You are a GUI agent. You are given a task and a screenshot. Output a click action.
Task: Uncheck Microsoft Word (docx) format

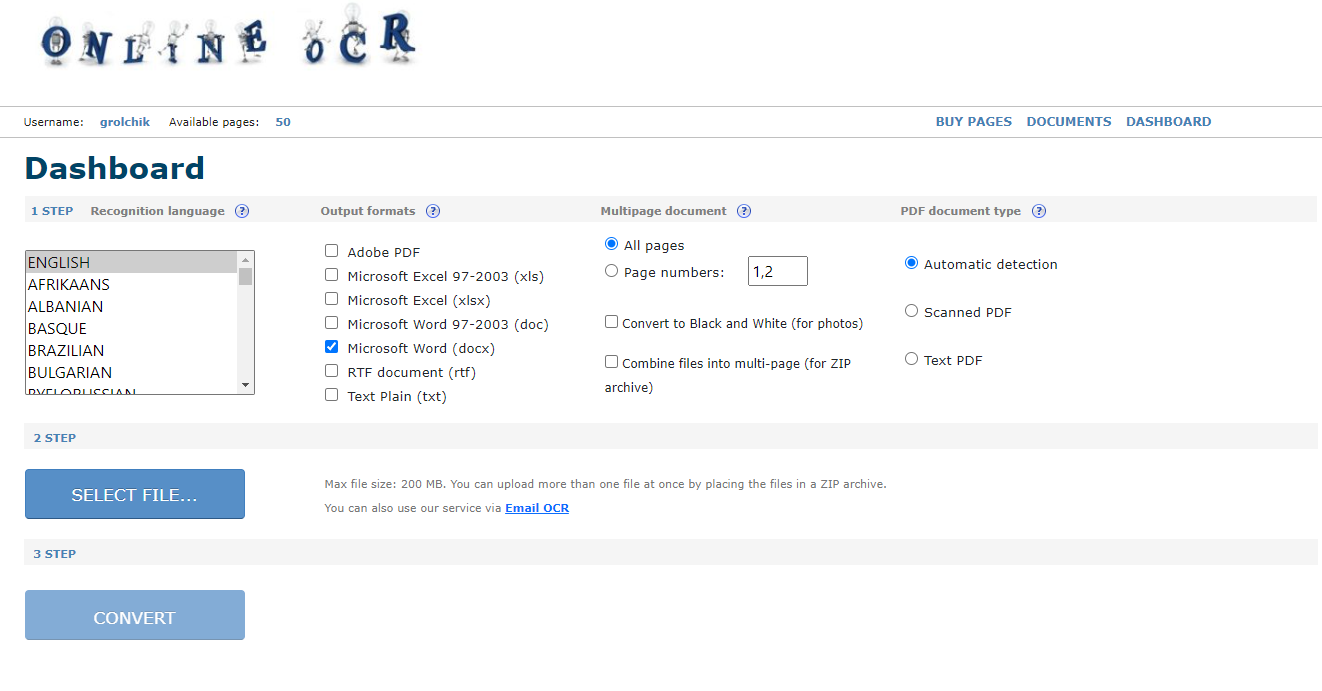pos(331,347)
